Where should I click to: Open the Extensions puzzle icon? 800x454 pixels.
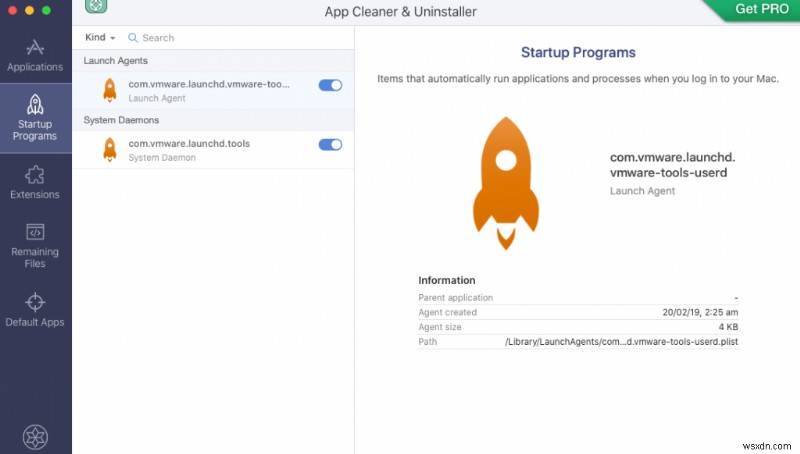[x=35, y=175]
